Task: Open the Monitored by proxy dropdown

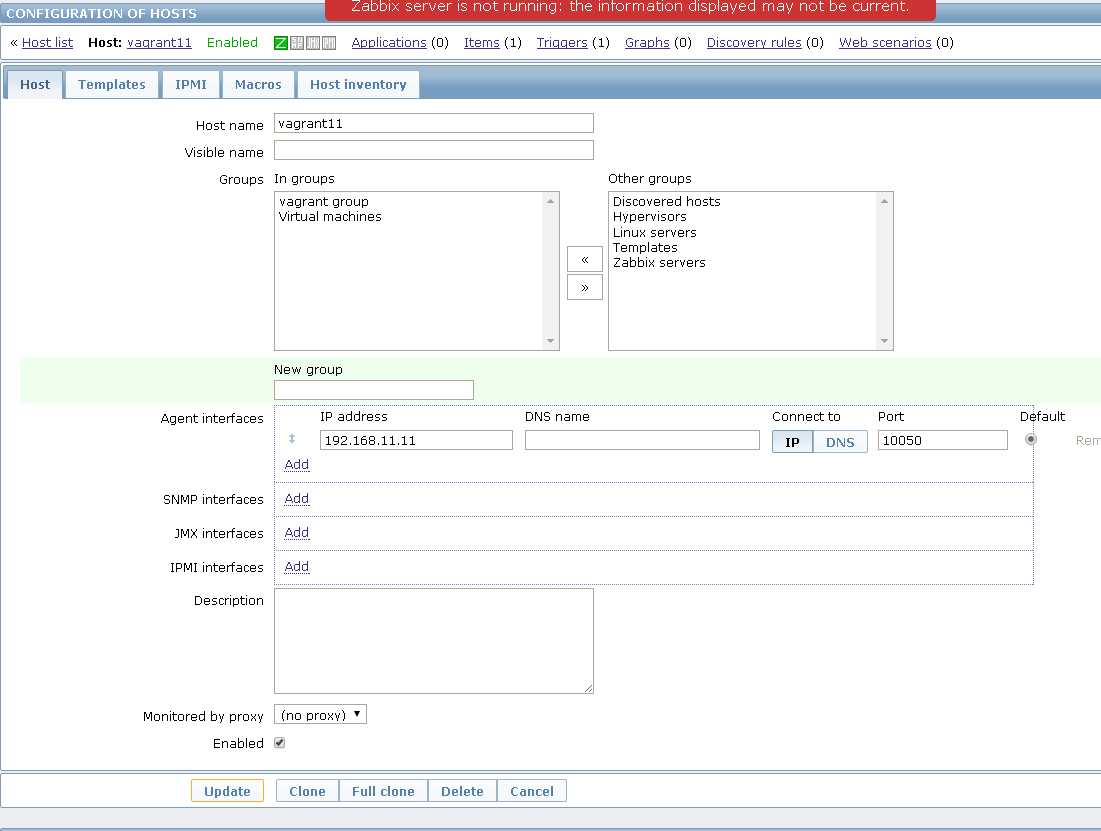Action: click(320, 714)
